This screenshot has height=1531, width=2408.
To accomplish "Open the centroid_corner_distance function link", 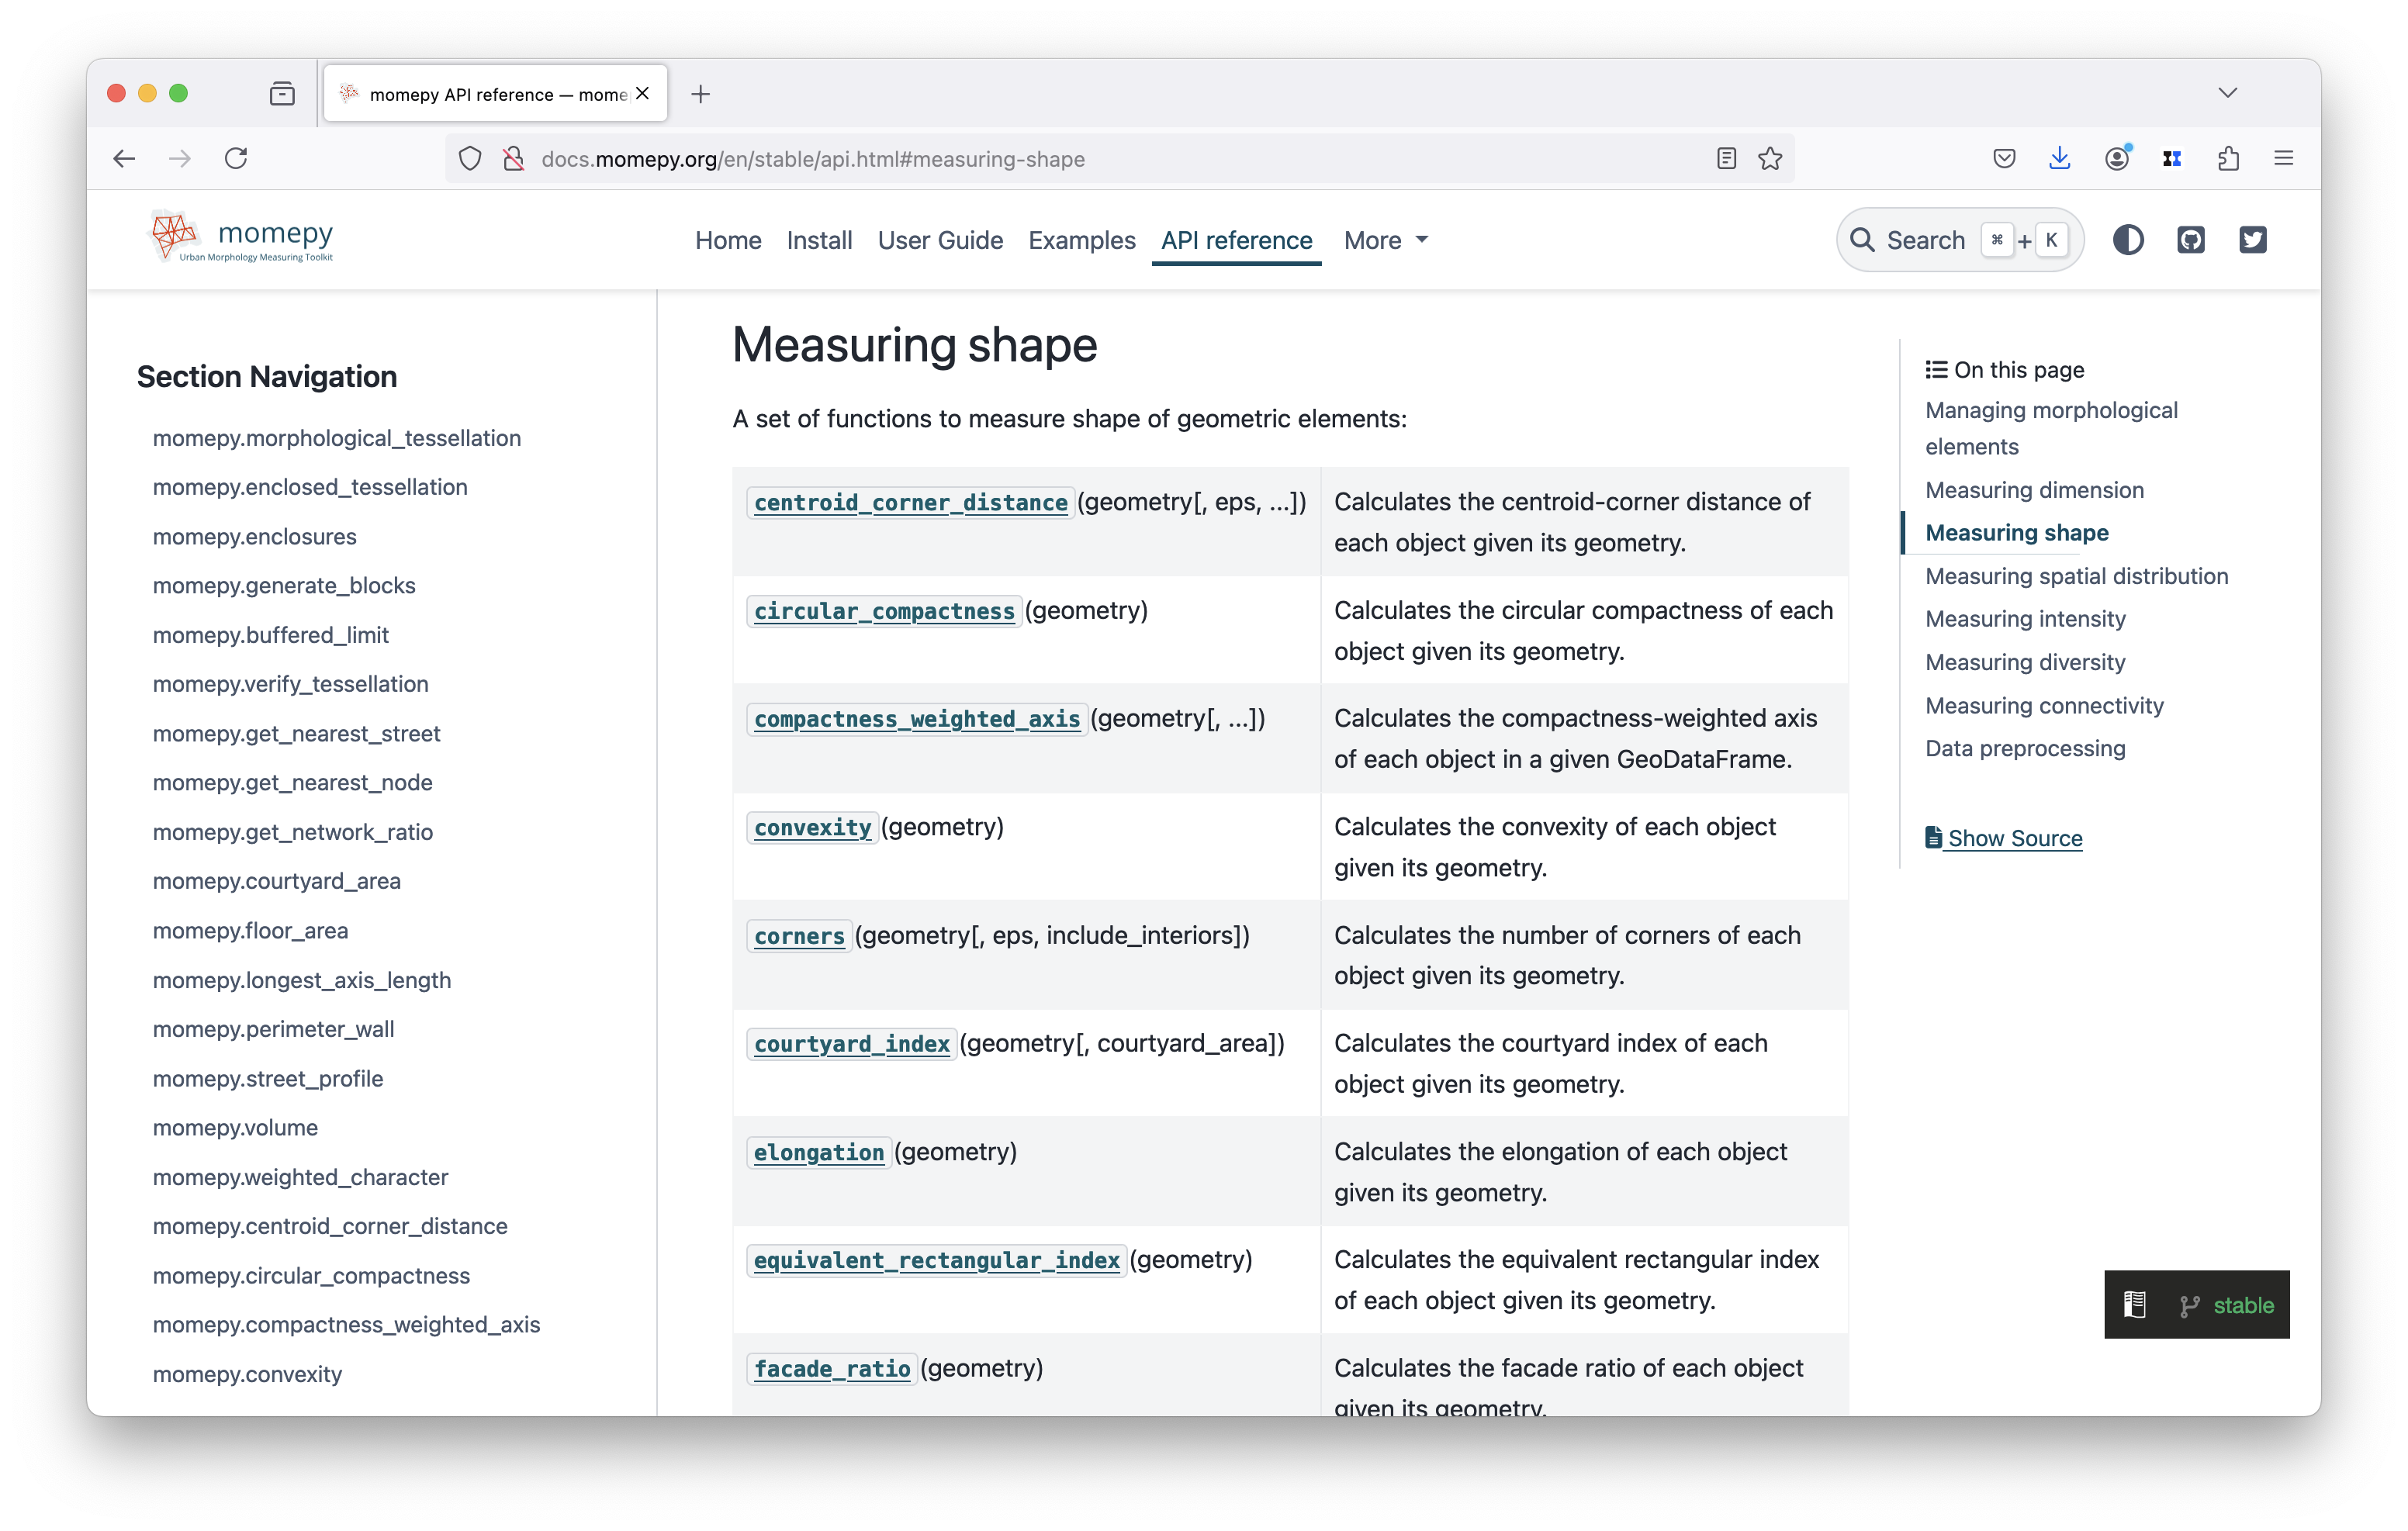I will pos(910,503).
